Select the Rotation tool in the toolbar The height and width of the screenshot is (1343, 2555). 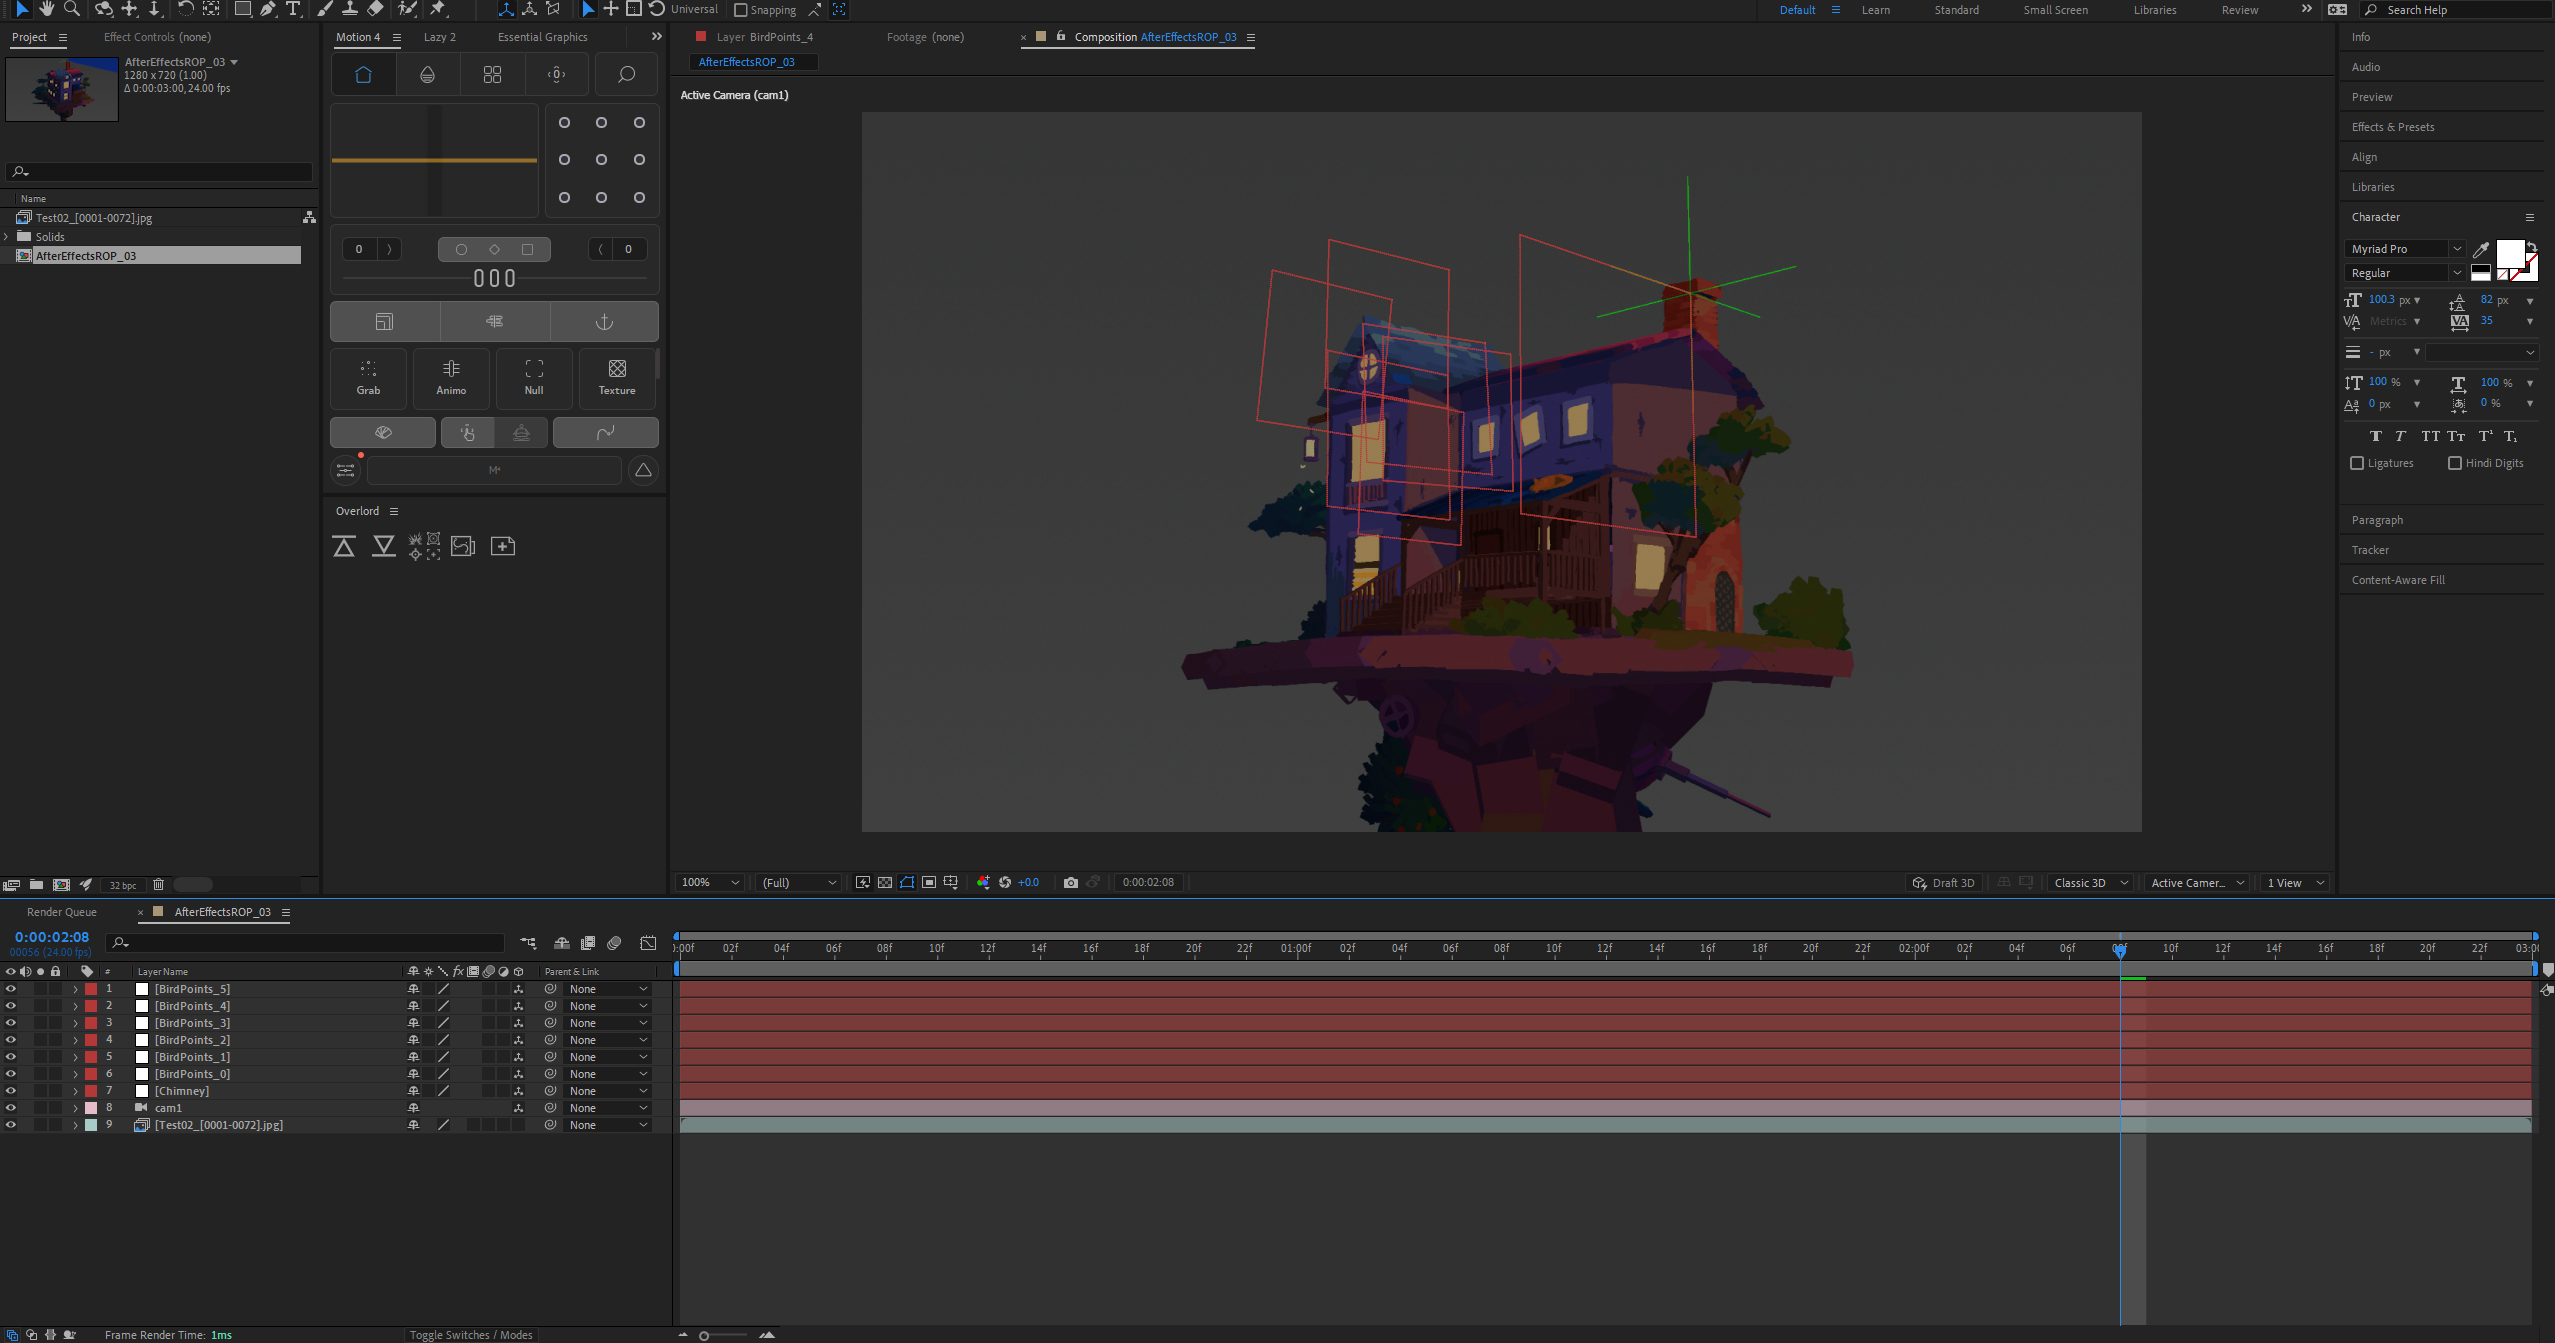point(185,9)
